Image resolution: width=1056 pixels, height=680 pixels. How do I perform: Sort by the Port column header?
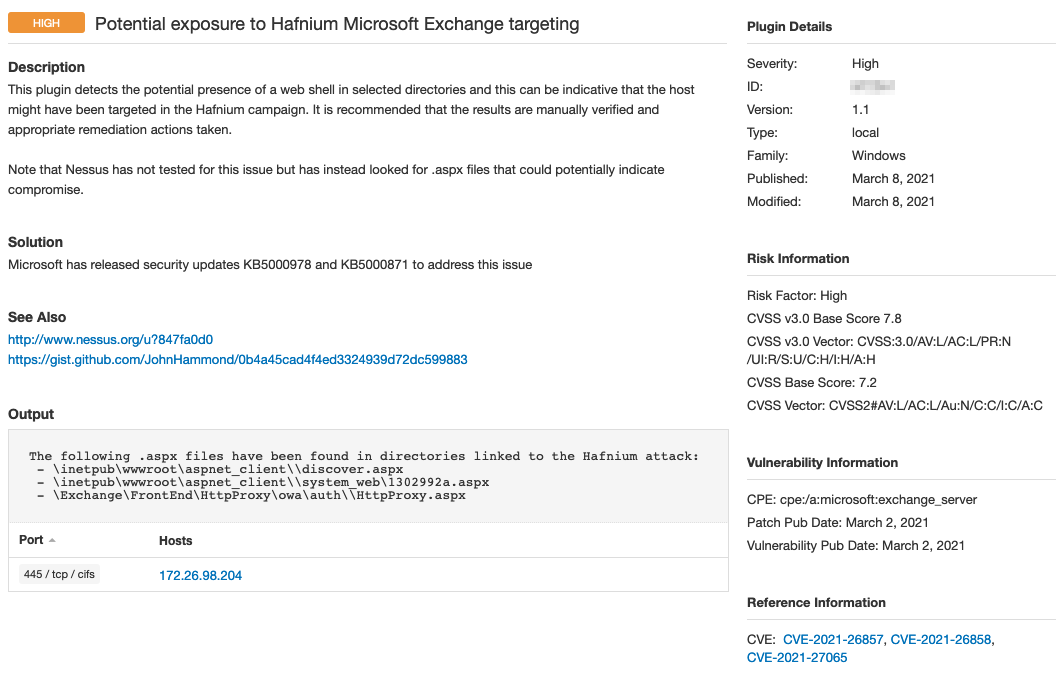31,540
